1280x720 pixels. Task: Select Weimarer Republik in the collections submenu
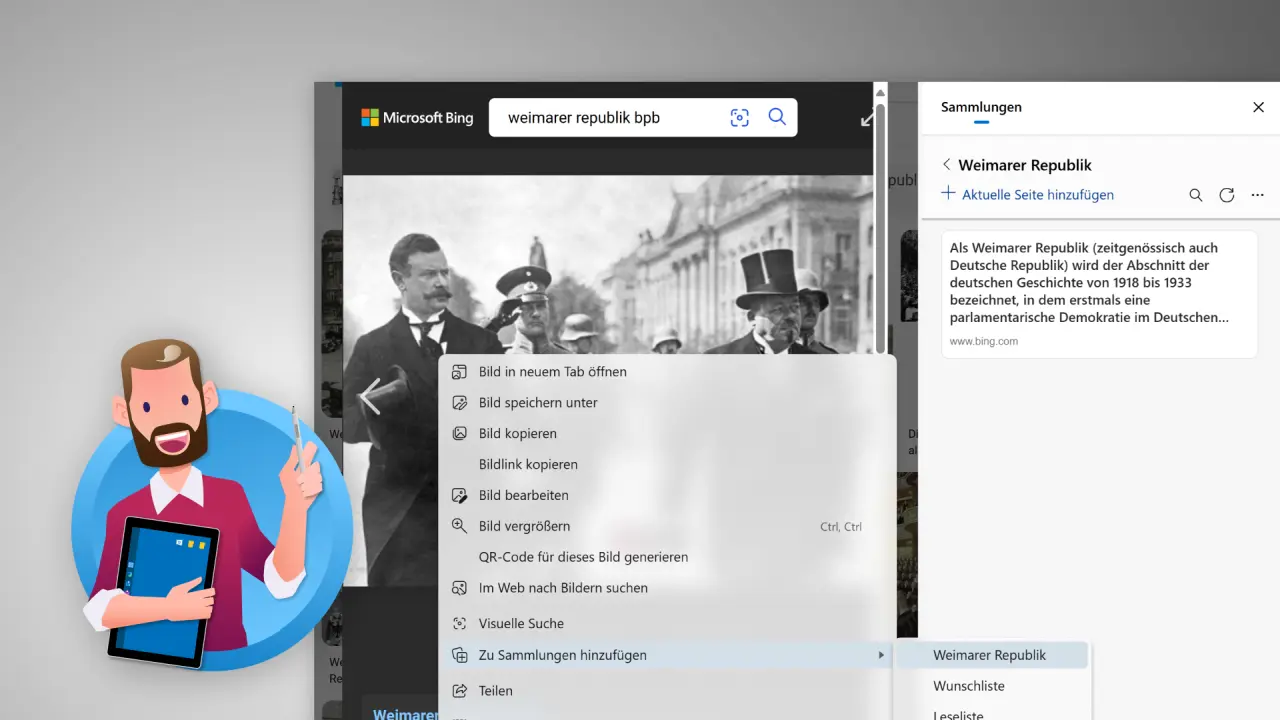point(990,655)
